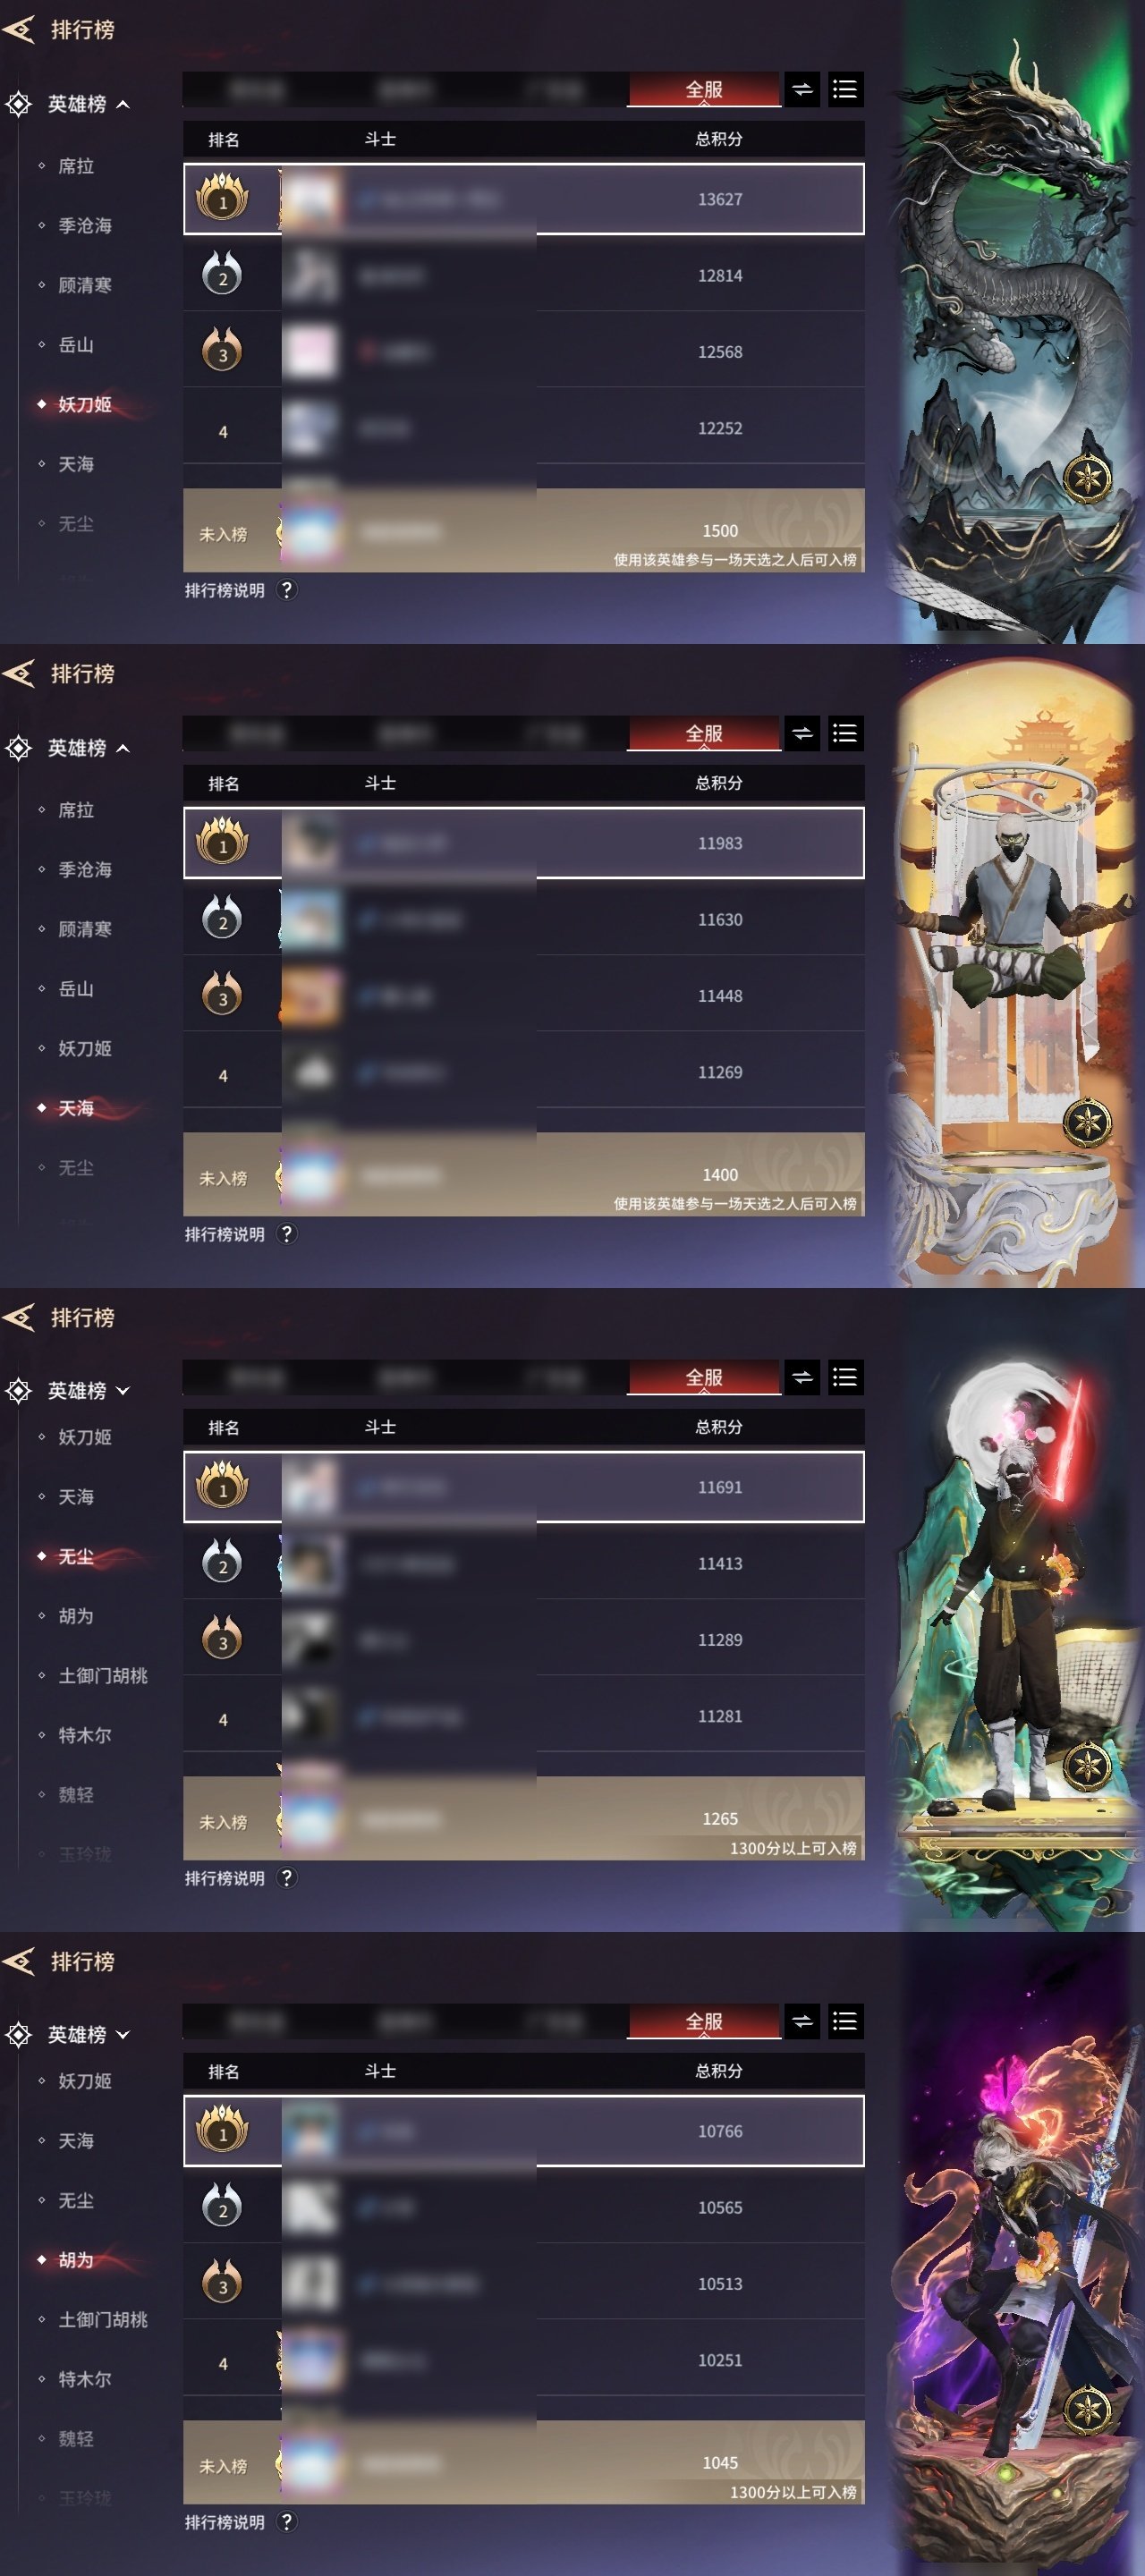Screen dimensions: 1145x2576
Task: Select the red-highlighted 天海 hero entry
Action: point(77,1108)
